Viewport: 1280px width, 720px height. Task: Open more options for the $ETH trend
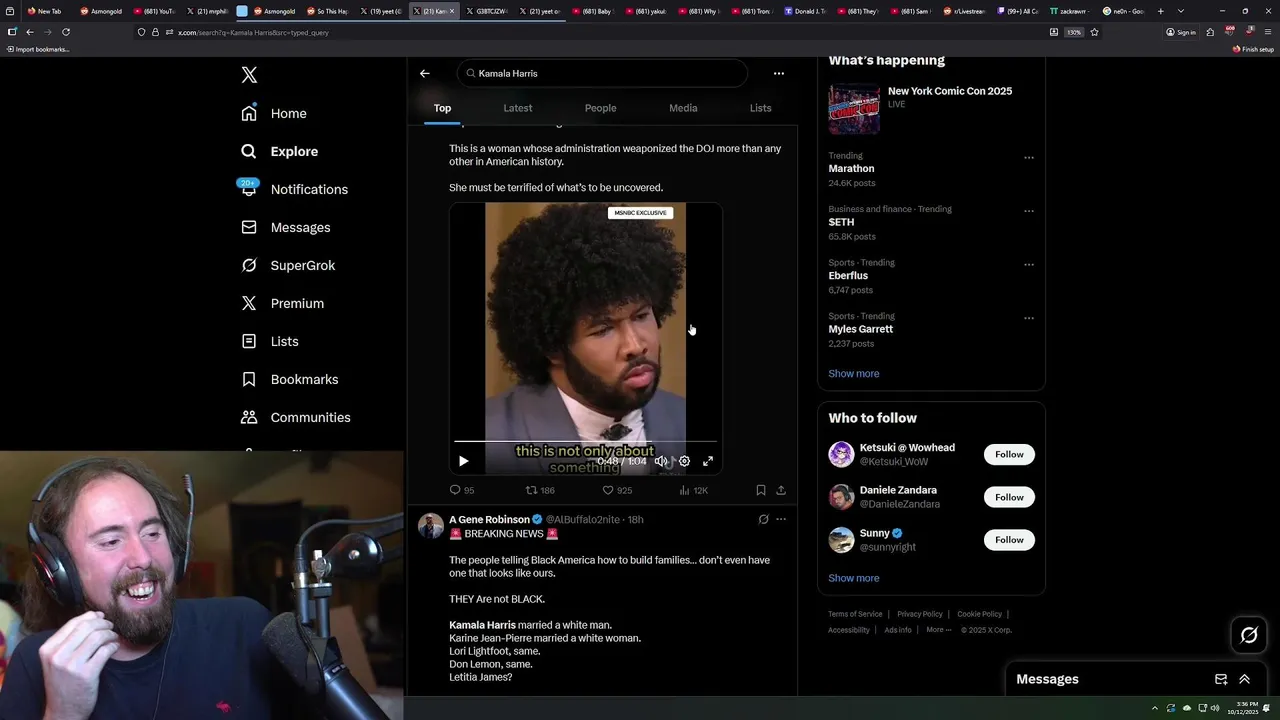click(1029, 210)
